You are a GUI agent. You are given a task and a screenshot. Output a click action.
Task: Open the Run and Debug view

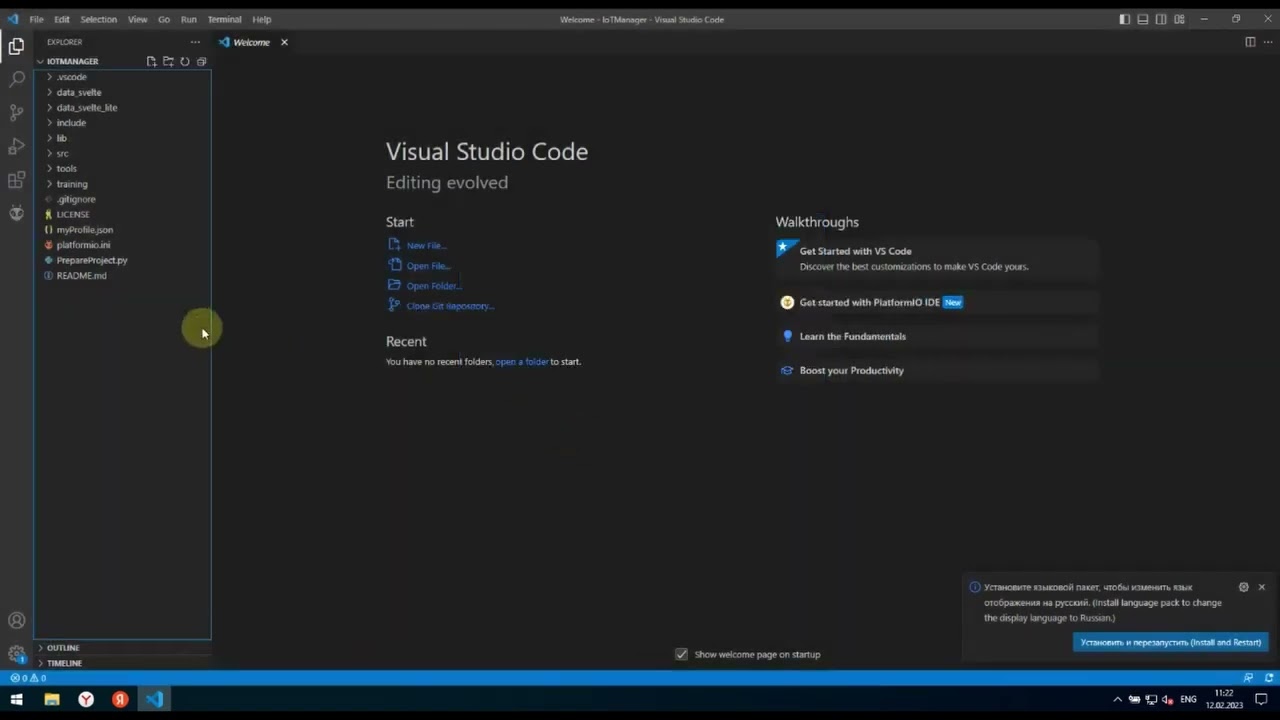point(16,146)
